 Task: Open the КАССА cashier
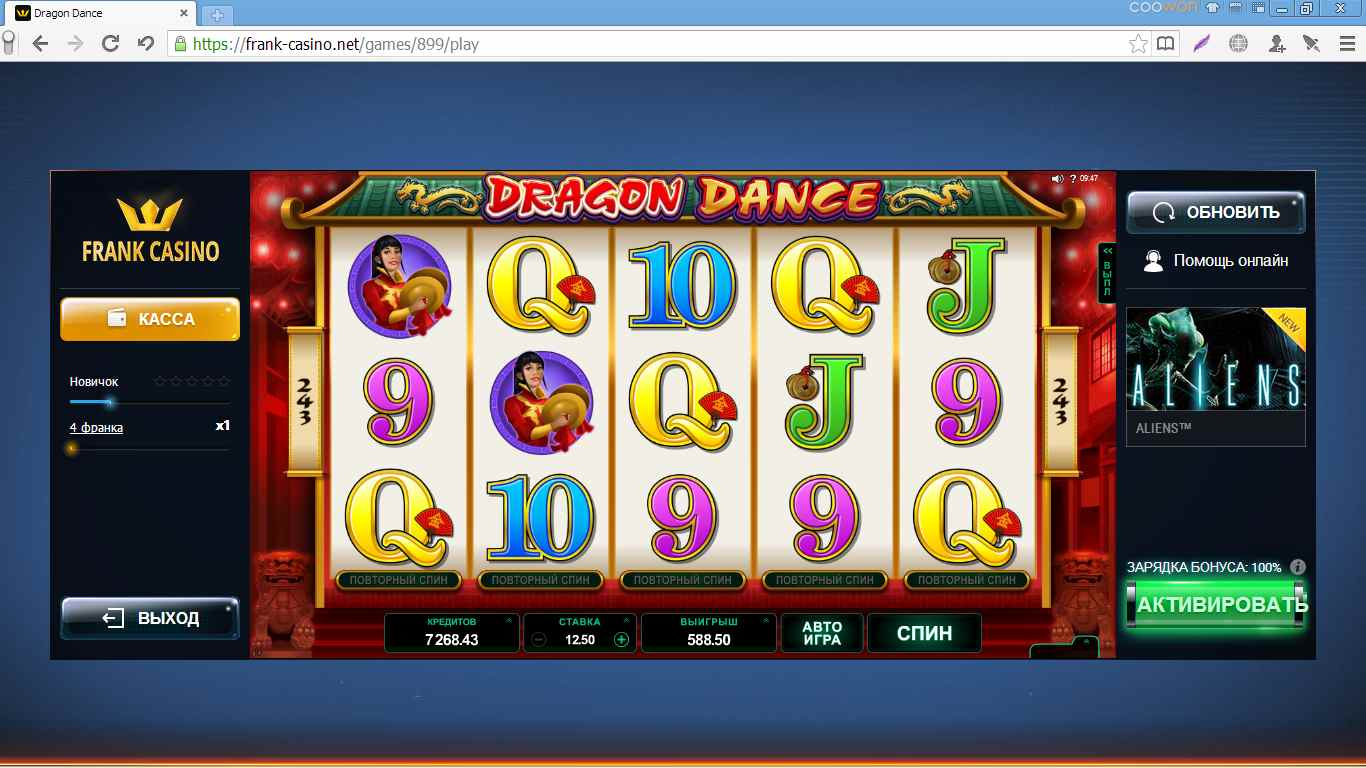click(150, 319)
